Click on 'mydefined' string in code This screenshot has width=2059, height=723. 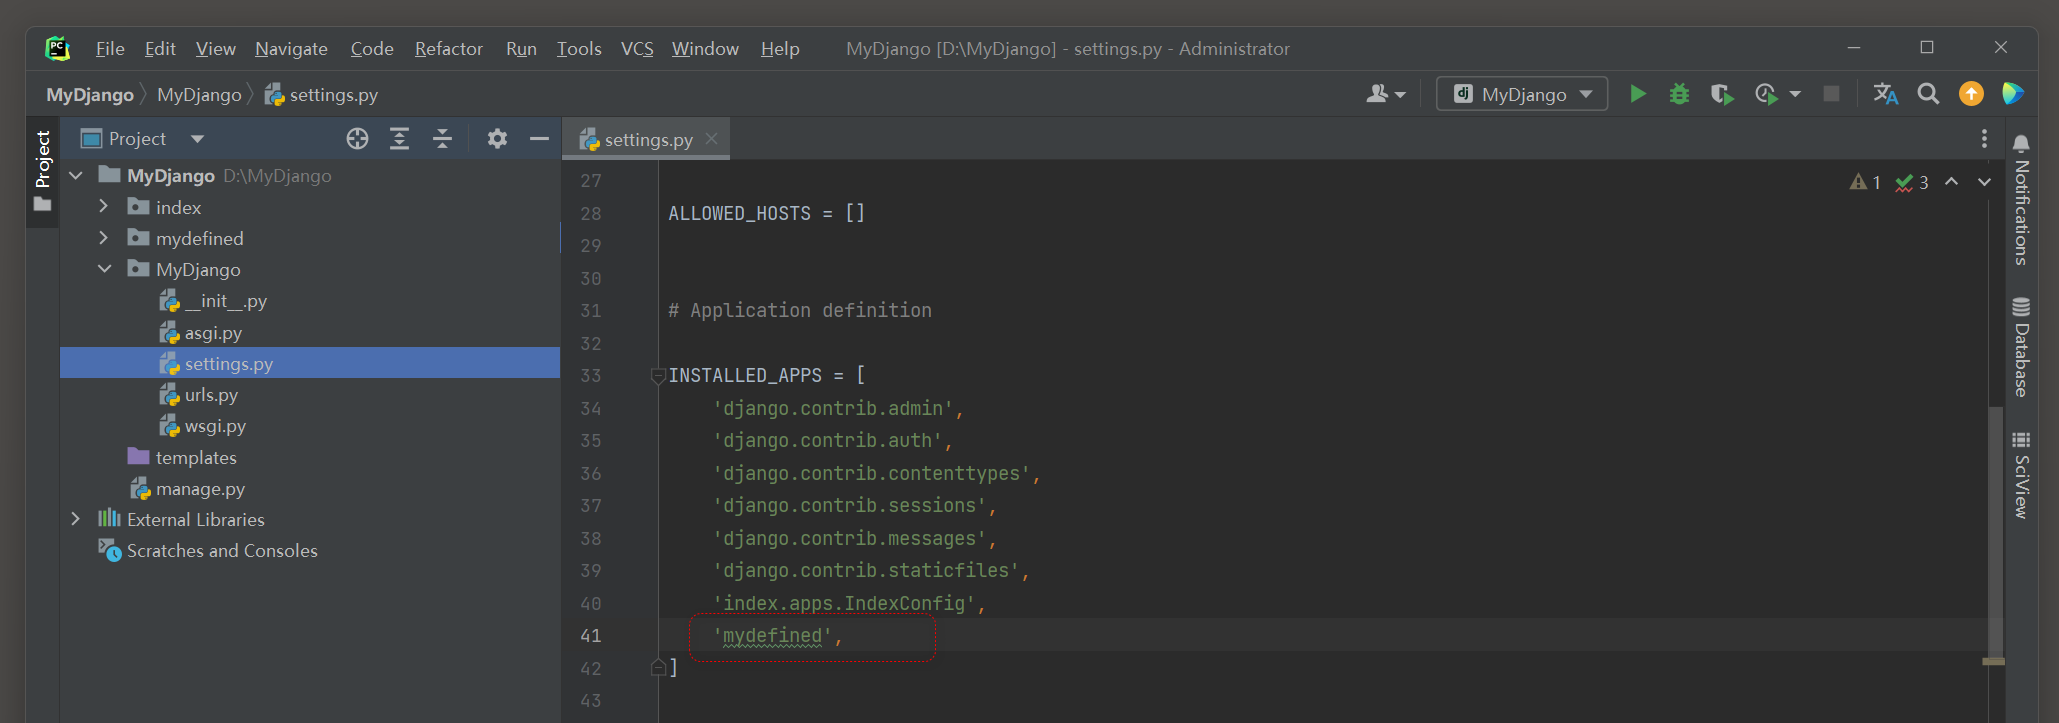pyautogui.click(x=772, y=636)
